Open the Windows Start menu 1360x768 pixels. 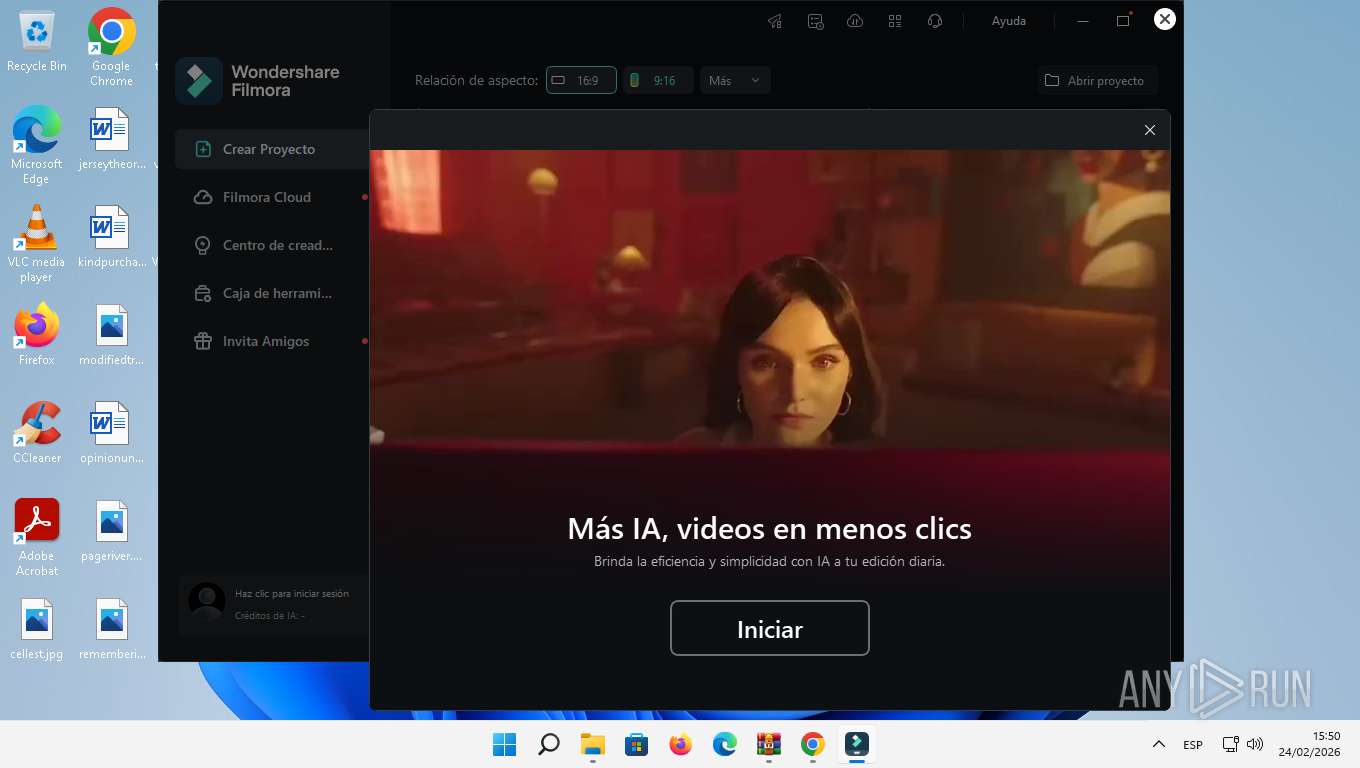pyautogui.click(x=505, y=744)
